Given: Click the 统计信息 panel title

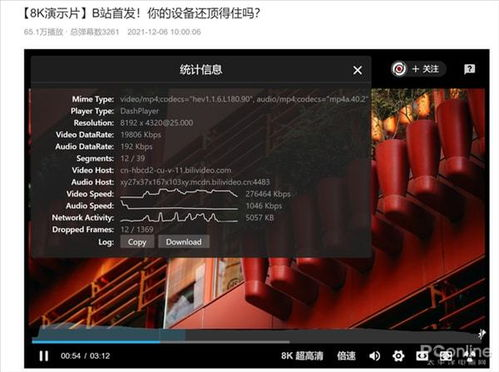Looking at the screenshot, I should [201, 70].
